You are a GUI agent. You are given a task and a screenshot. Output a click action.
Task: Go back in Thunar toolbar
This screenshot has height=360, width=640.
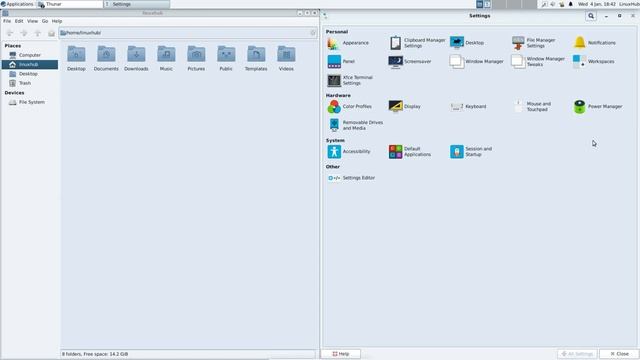click(x=10, y=33)
